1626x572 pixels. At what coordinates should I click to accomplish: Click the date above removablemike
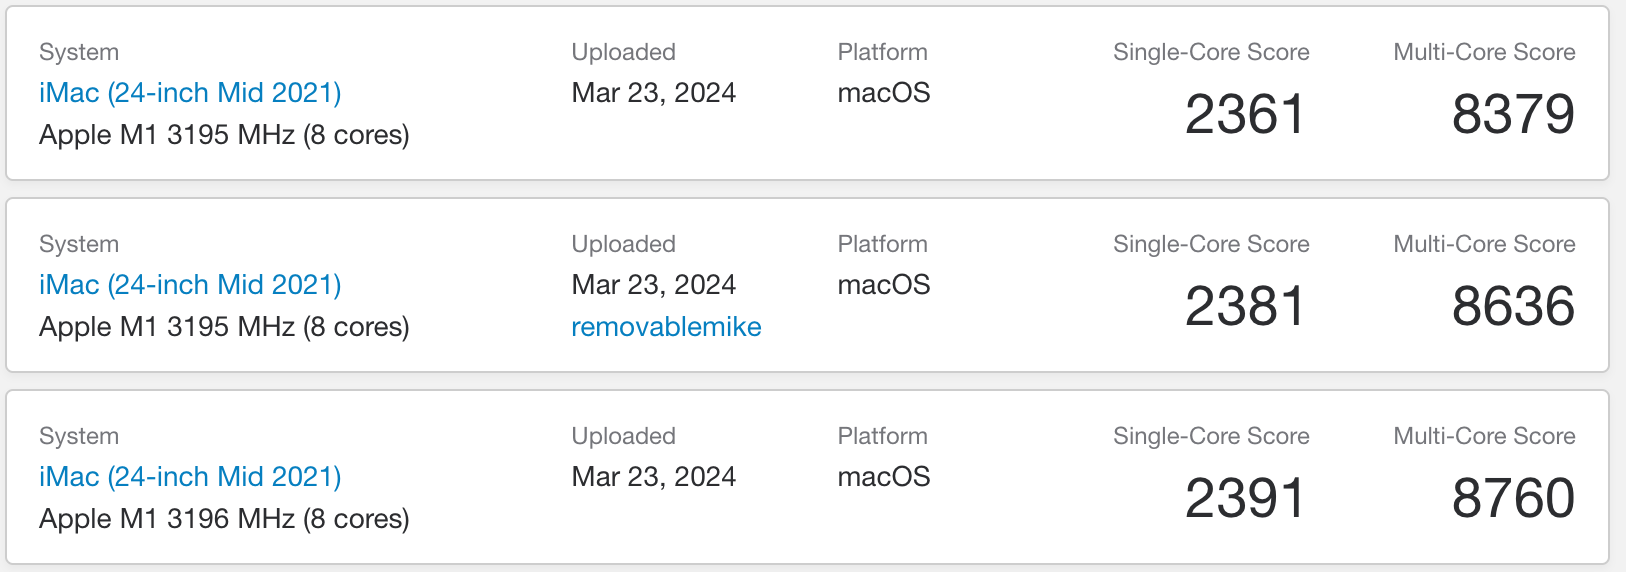653,285
